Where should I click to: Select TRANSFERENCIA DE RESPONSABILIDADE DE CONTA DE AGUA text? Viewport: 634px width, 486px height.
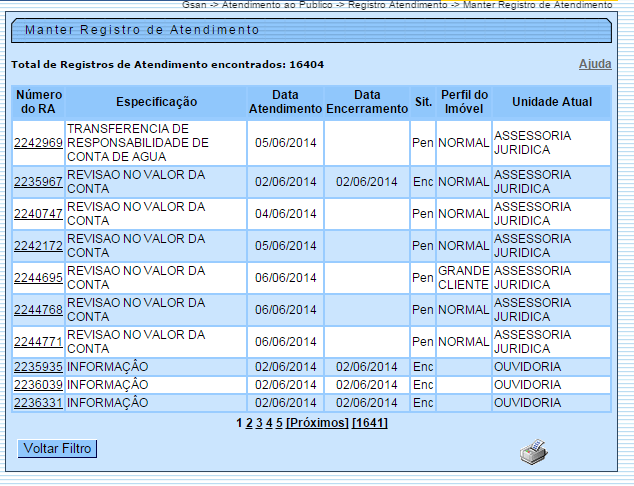(x=138, y=143)
